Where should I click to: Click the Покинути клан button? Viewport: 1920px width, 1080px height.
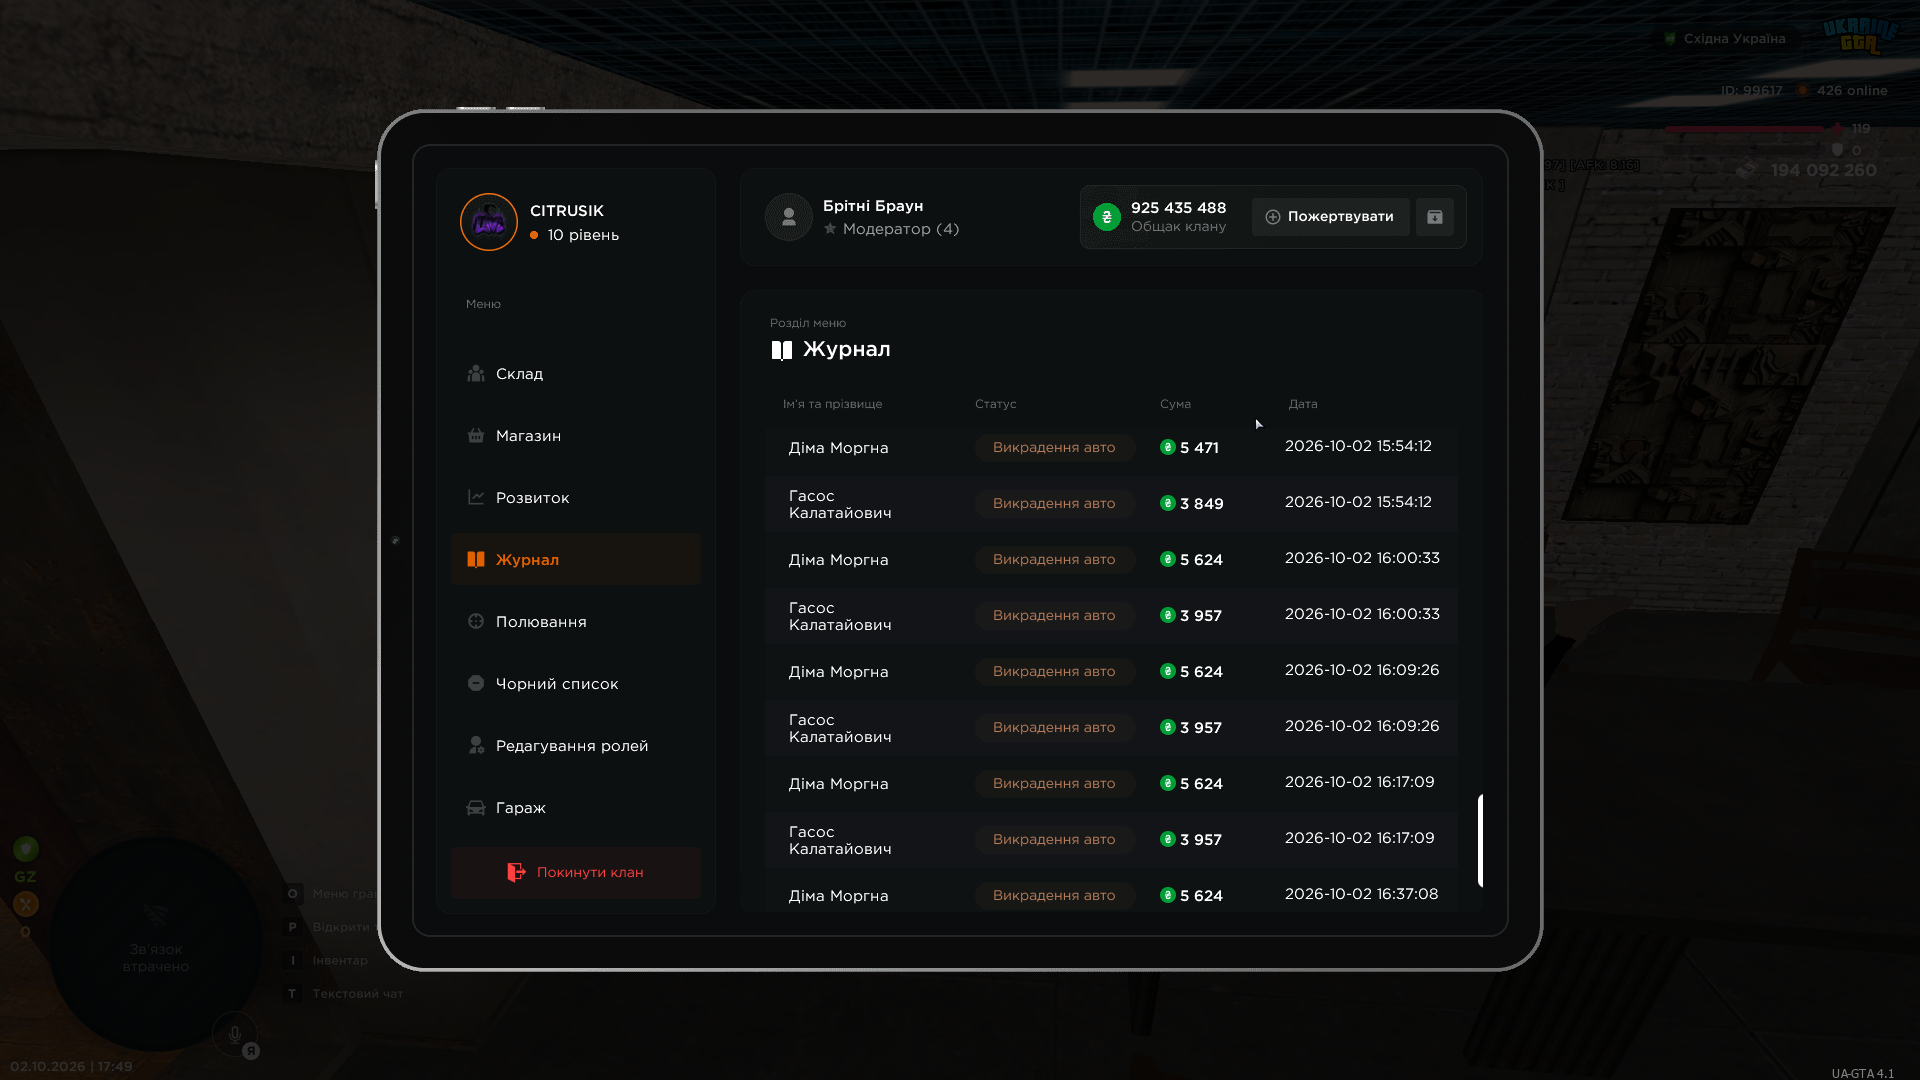pos(575,873)
